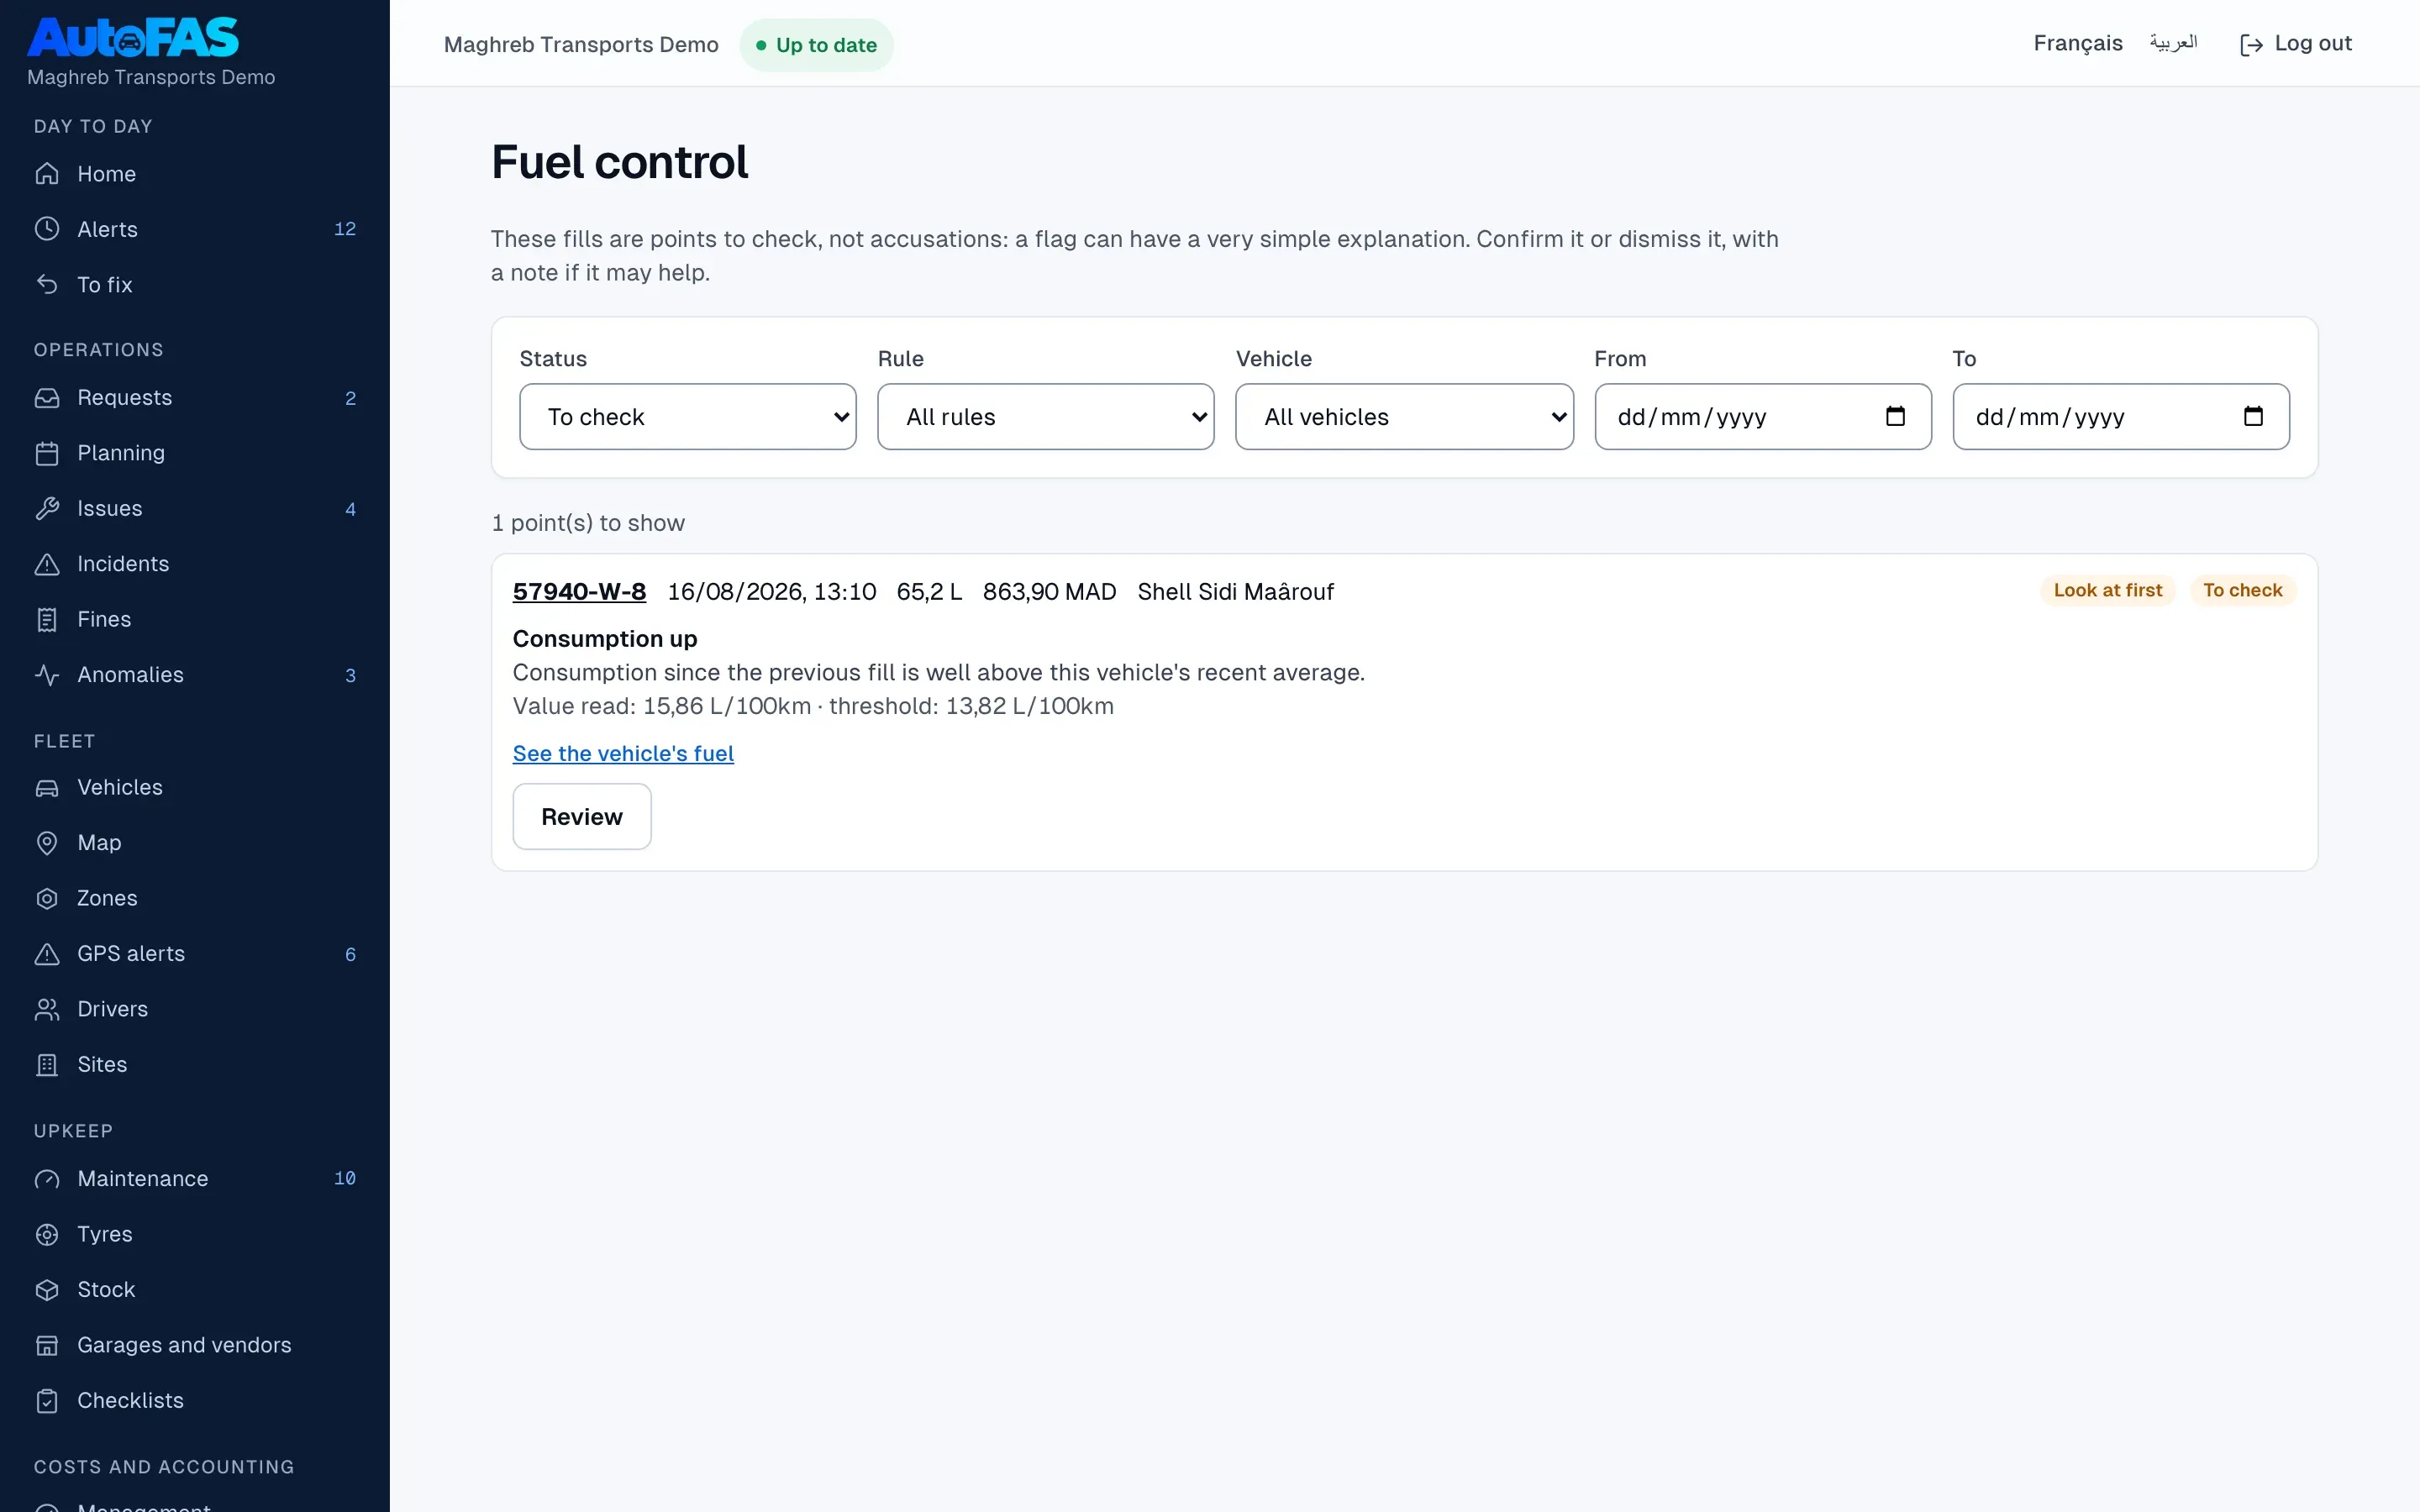
Task: Open the Alerts menu item label
Action: tap(107, 229)
